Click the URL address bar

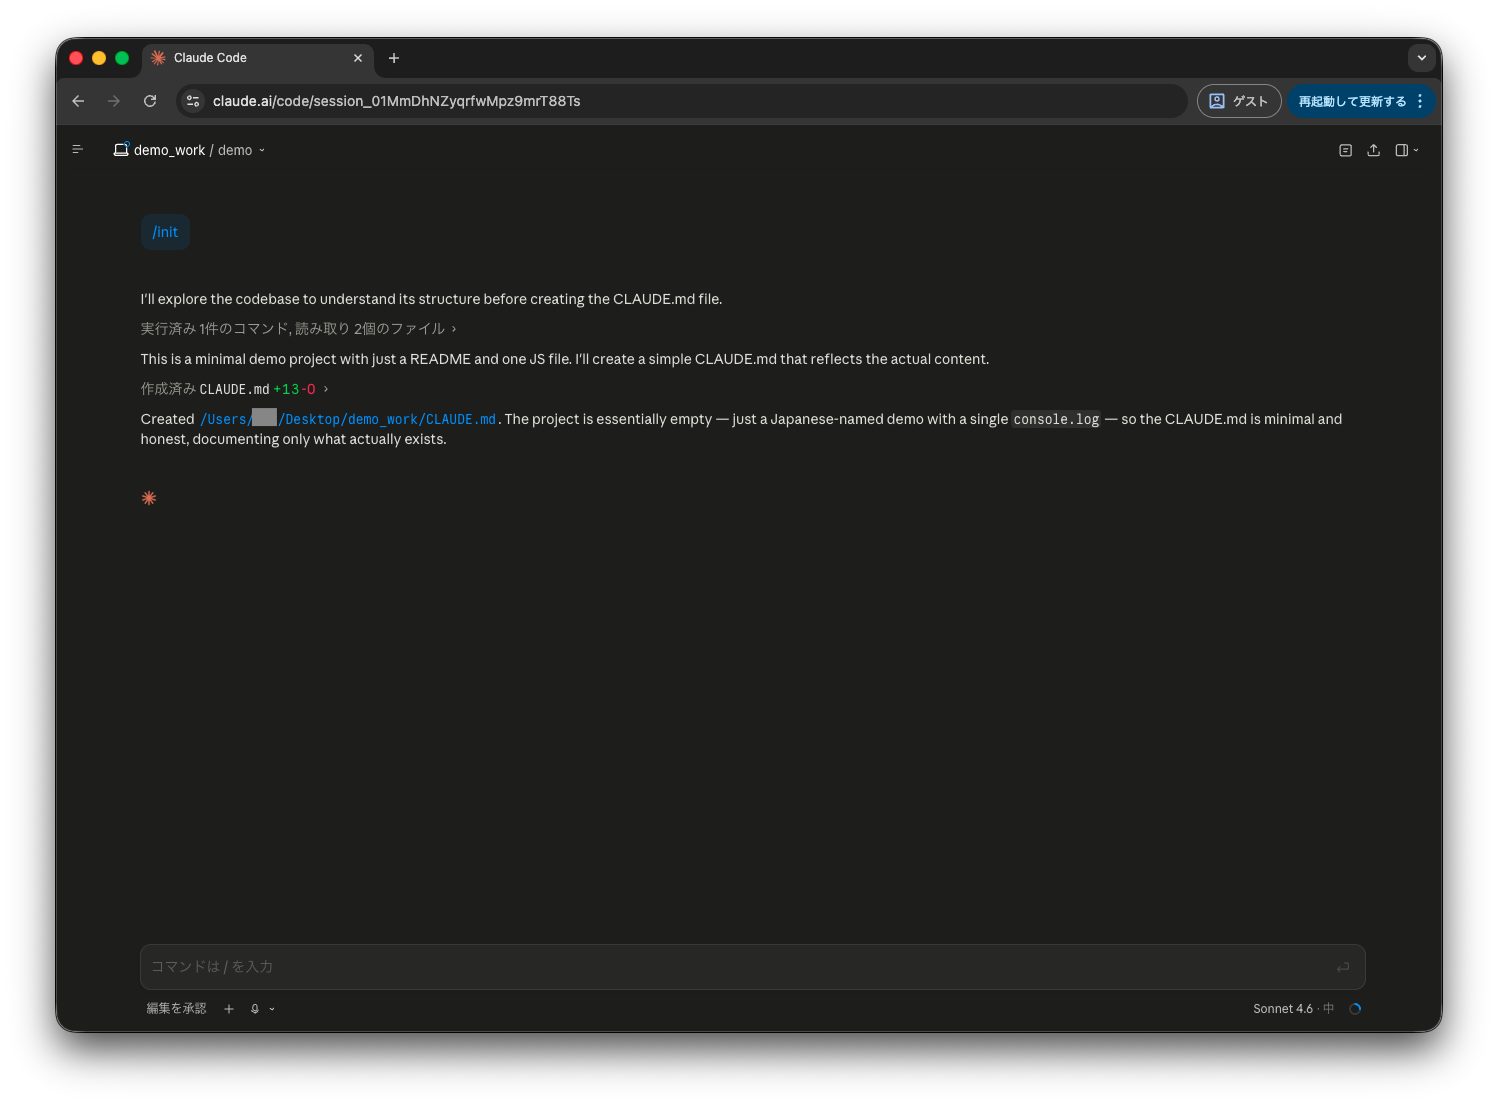(x=682, y=101)
